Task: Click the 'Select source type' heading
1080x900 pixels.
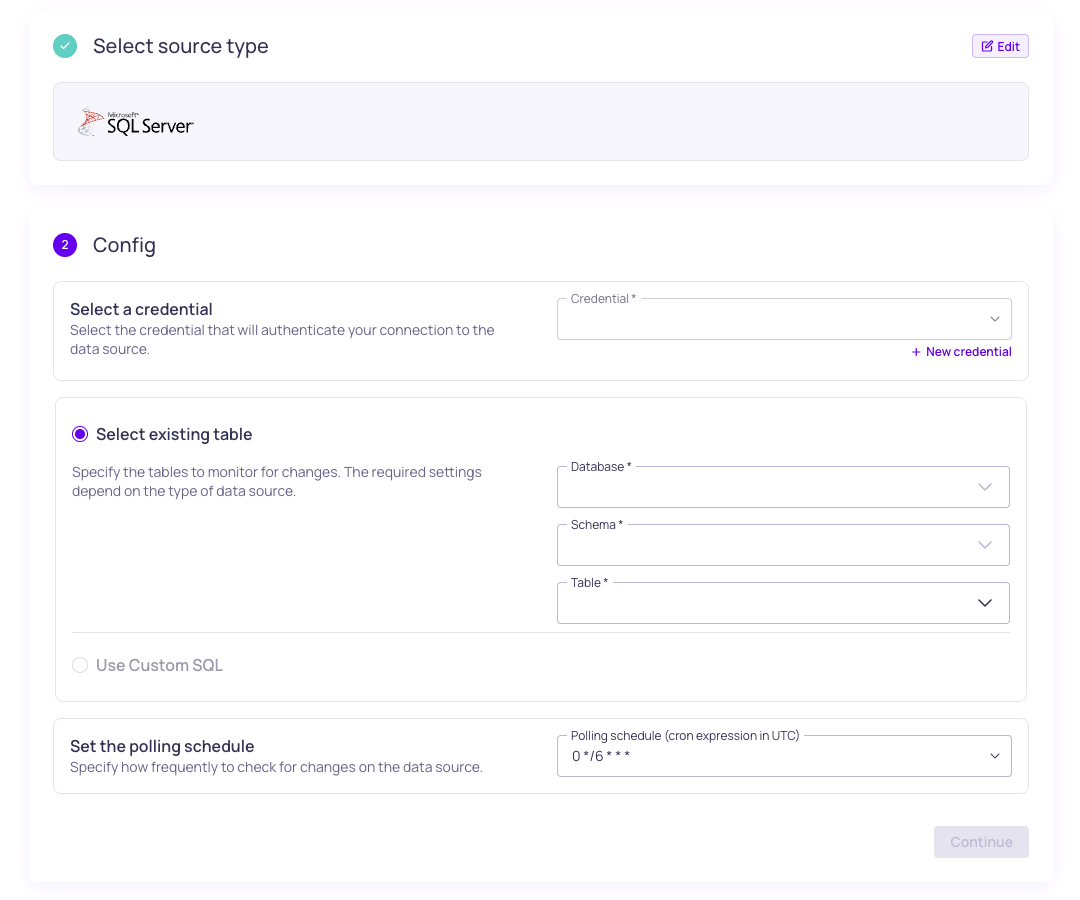Action: click(x=180, y=46)
